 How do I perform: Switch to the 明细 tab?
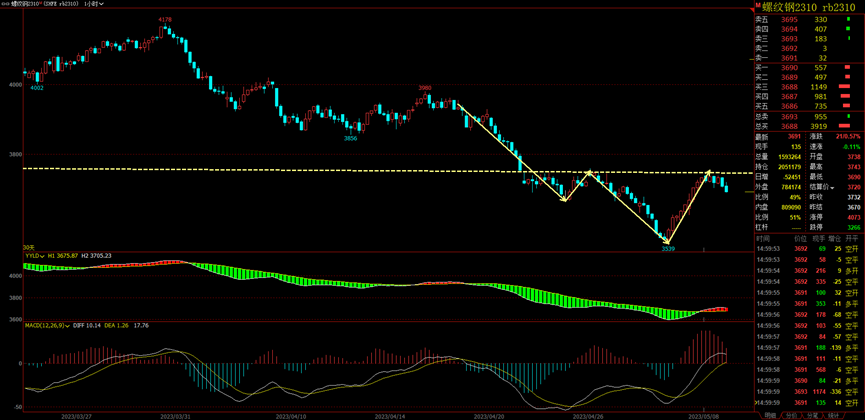771,415
